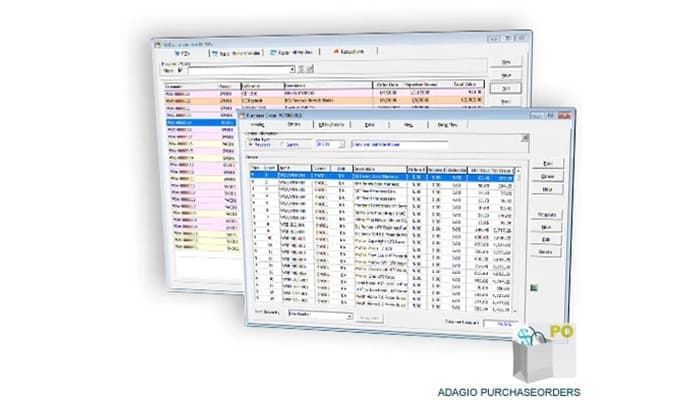Click the checkmark icon right of filter dropdown

tap(310, 68)
